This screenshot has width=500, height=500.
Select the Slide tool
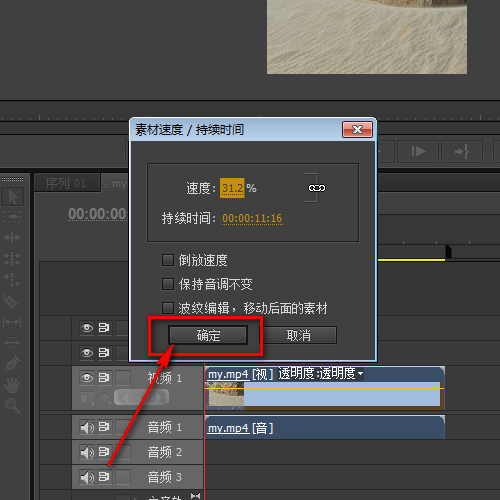click(12, 342)
